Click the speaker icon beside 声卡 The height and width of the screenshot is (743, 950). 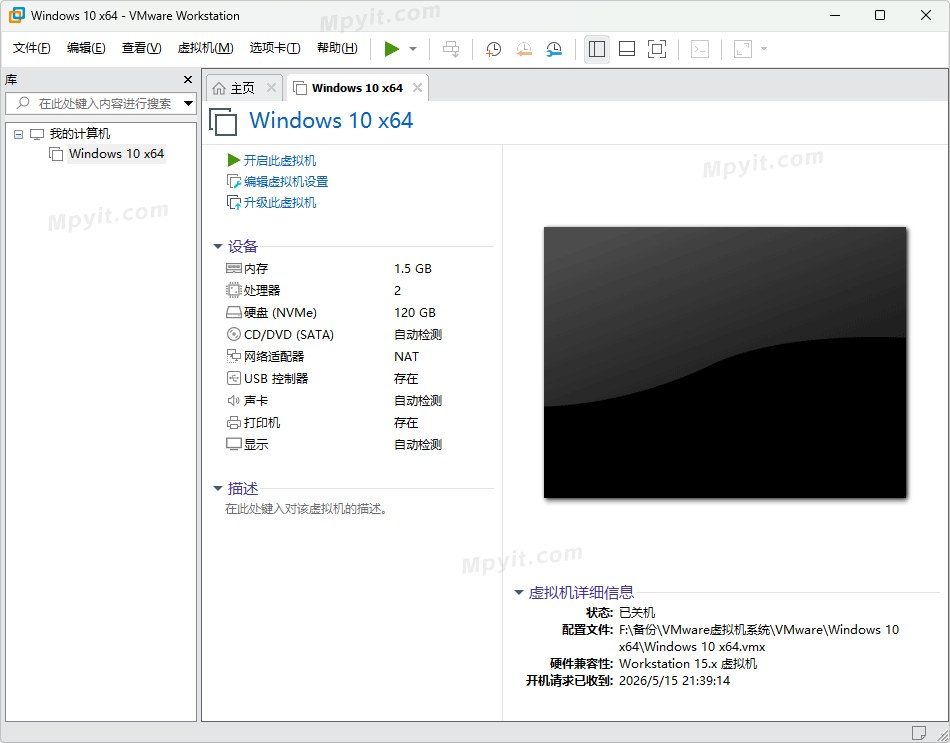[x=234, y=401]
